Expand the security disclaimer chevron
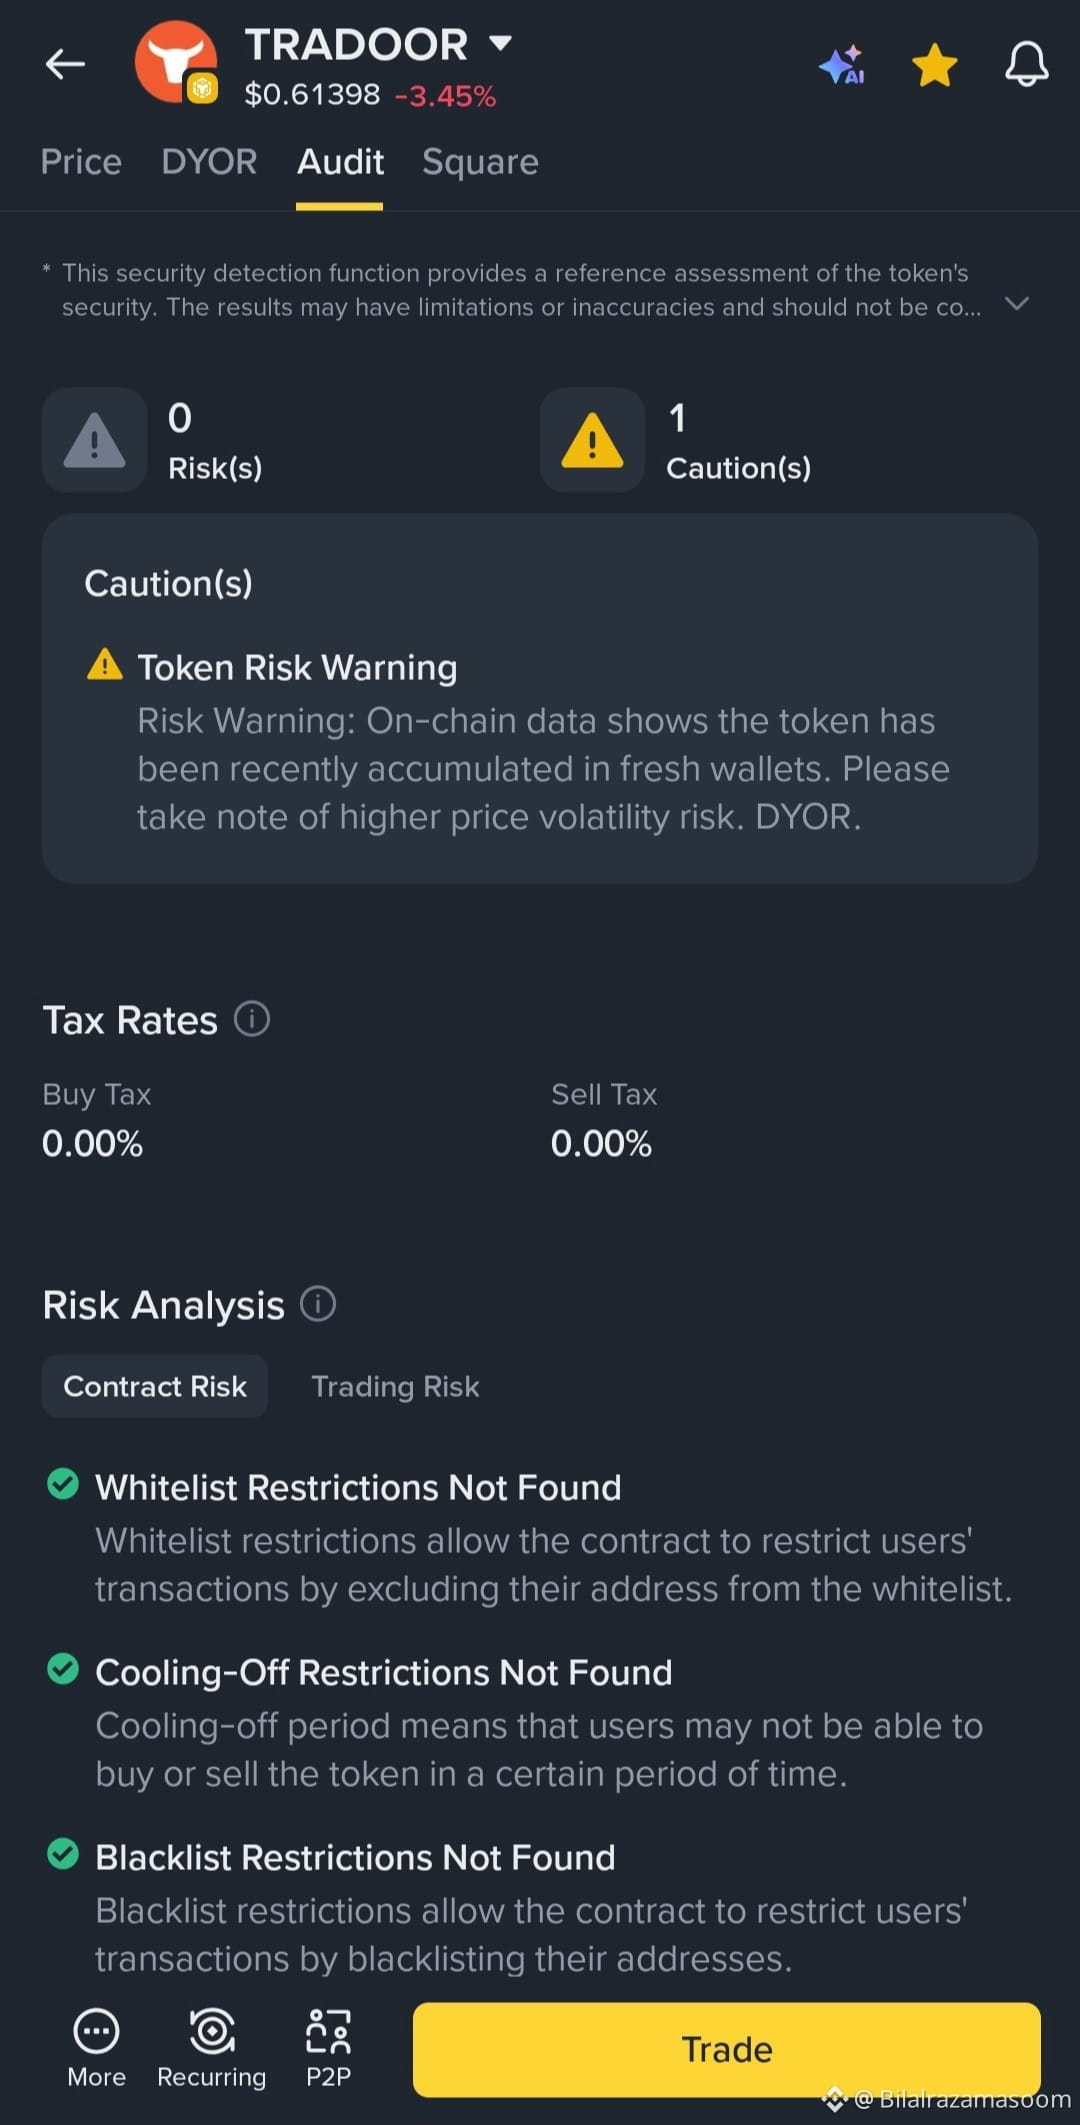The width and height of the screenshot is (1080, 2125). tap(1017, 304)
